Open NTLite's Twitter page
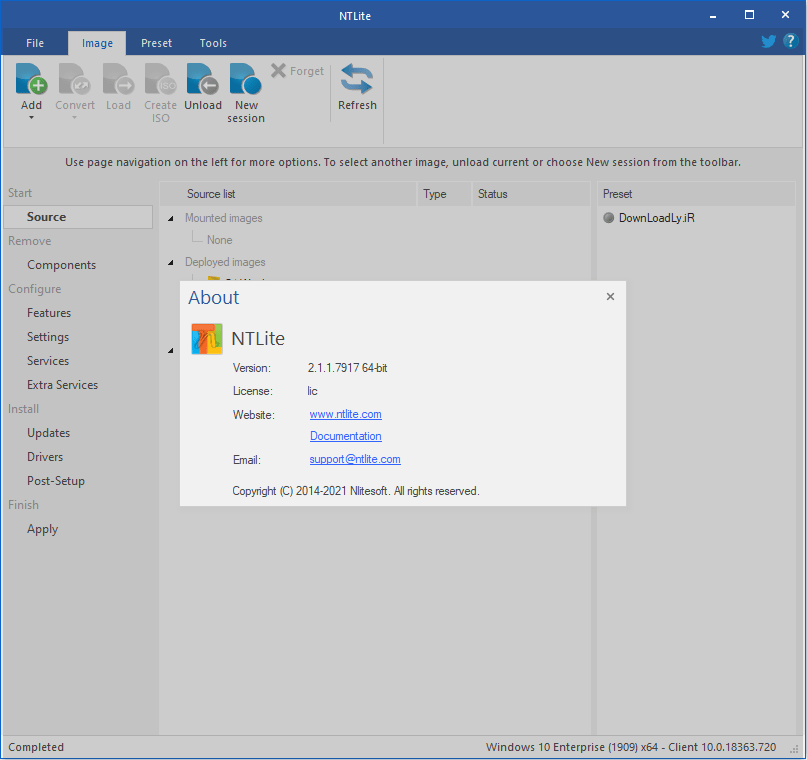The width and height of the screenshot is (807, 760). tap(768, 41)
